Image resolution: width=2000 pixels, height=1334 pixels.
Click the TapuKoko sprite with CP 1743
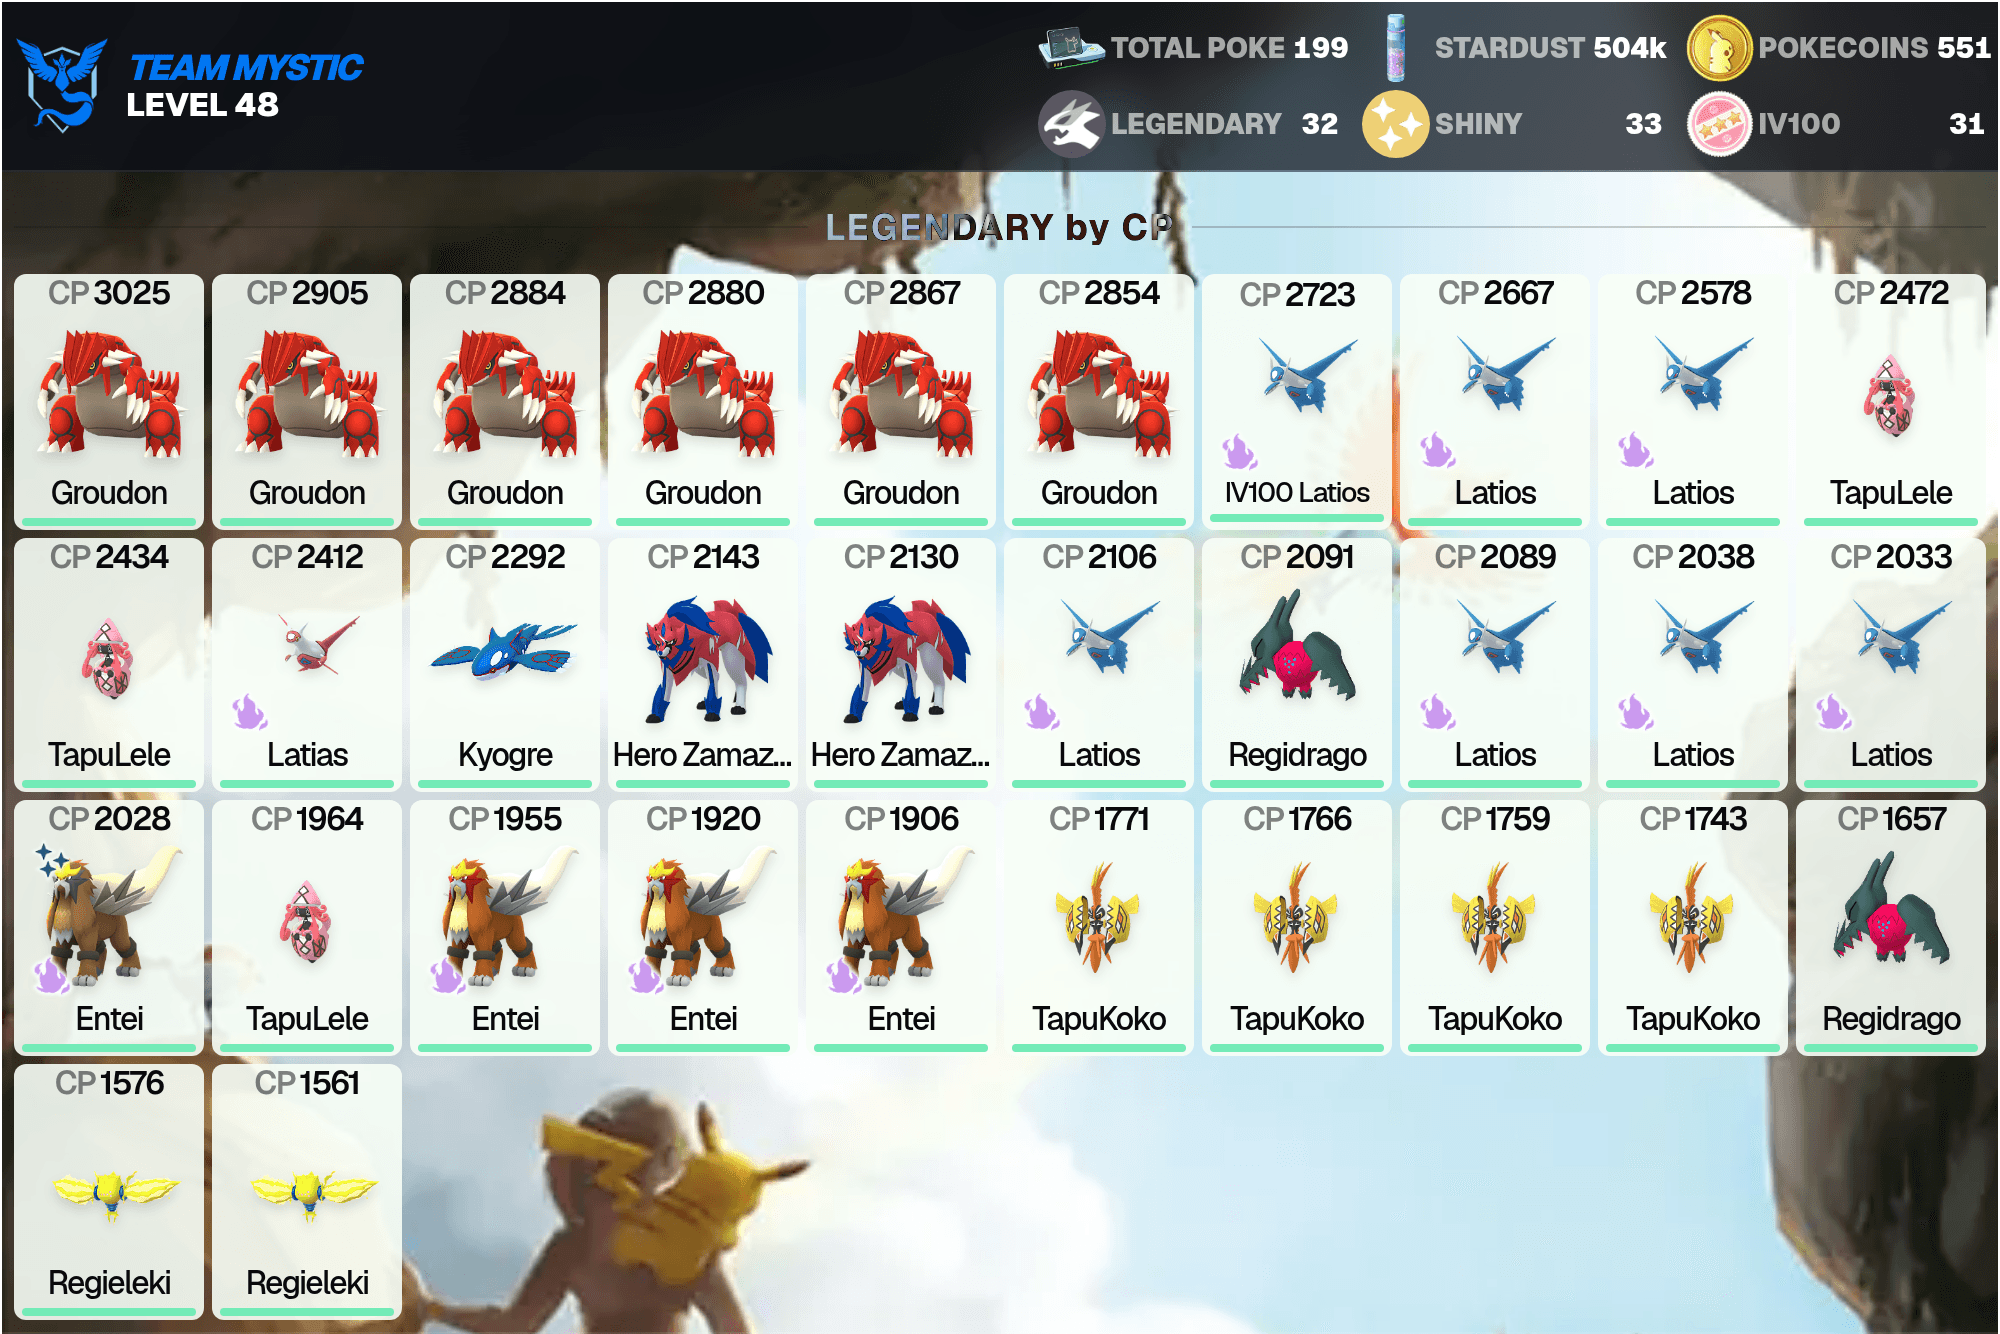[1691, 917]
